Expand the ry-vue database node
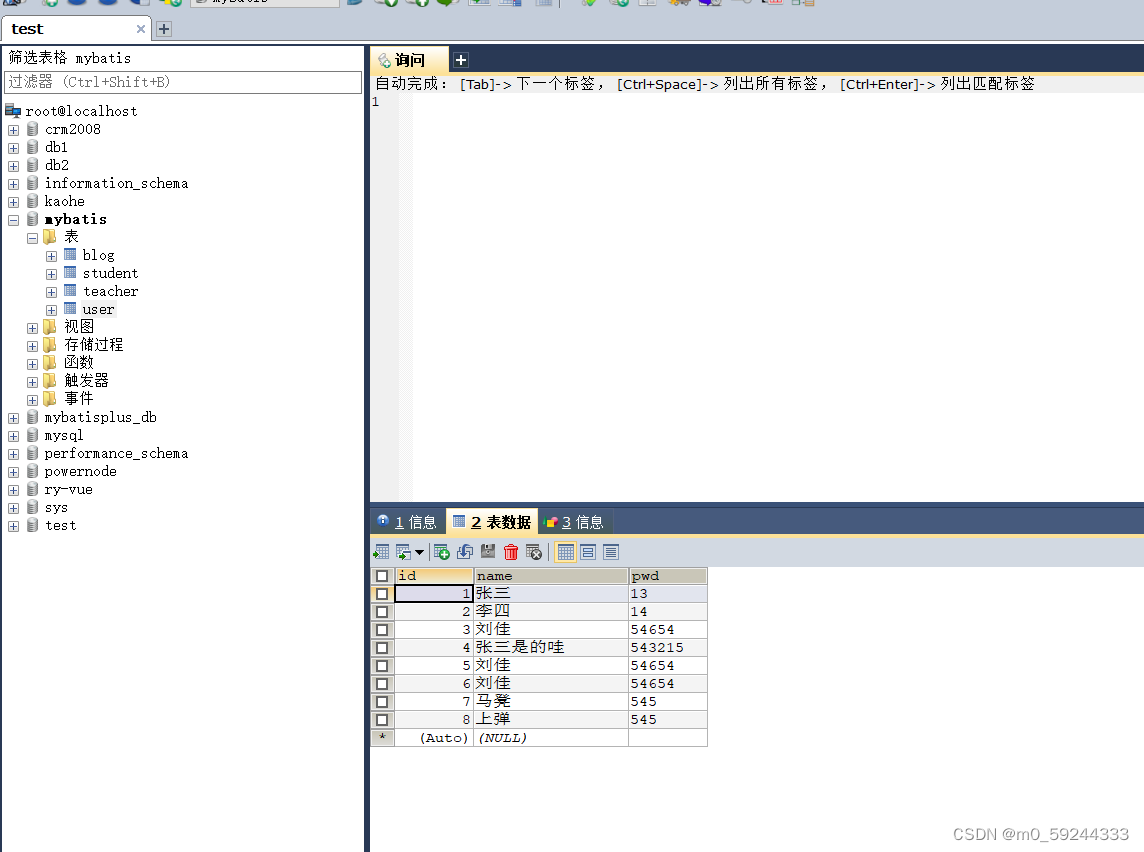Screen dimensions: 1144x852 pyautogui.click(x=13, y=490)
